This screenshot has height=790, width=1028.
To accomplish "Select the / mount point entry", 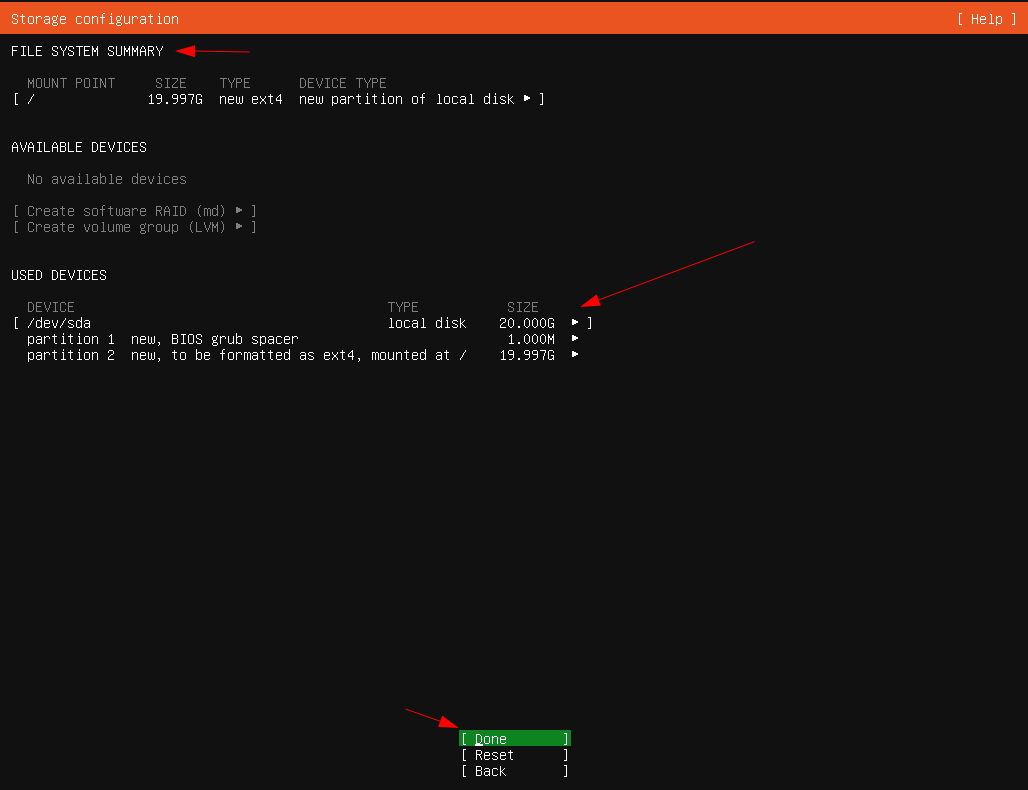I will point(32,99).
